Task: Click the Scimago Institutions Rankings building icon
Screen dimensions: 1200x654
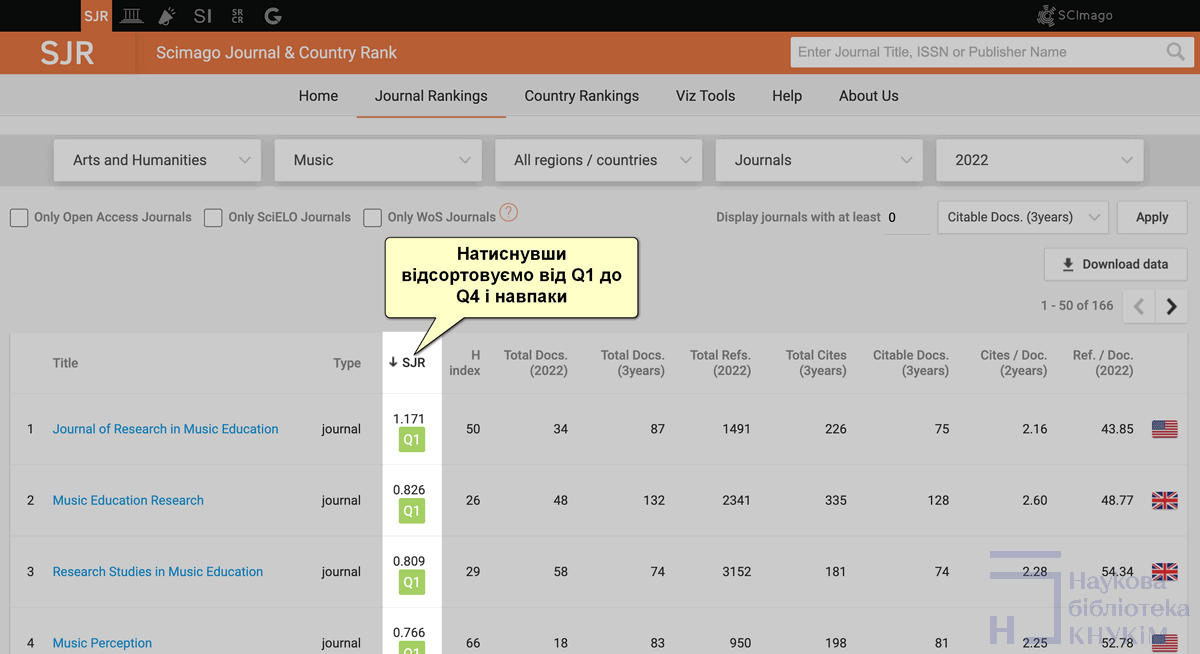Action: [x=131, y=15]
